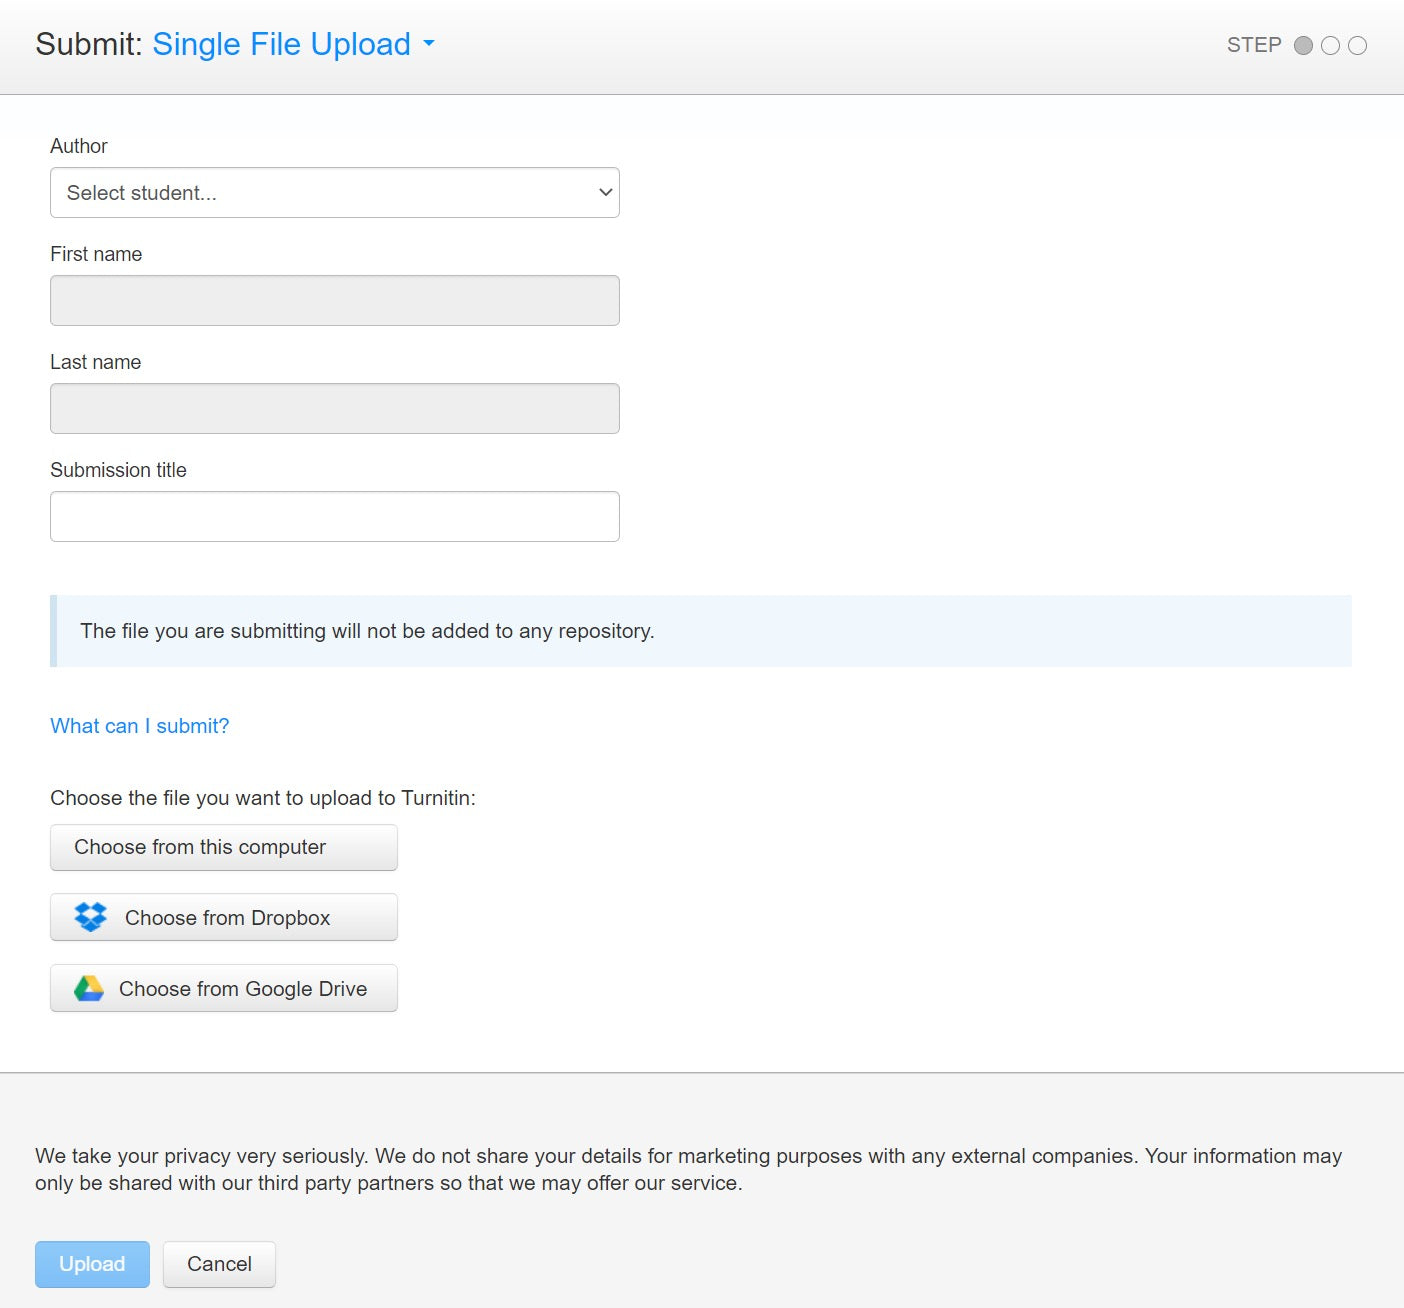1404x1308 pixels.
Task: Click the caret beside Single File Upload
Action: pyautogui.click(x=429, y=44)
